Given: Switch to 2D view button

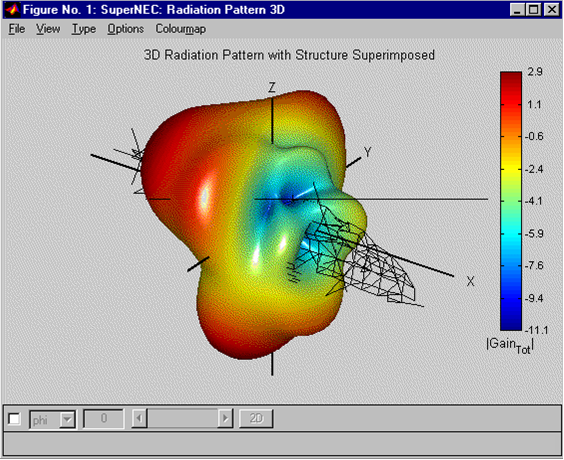Looking at the screenshot, I should pyautogui.click(x=256, y=419).
